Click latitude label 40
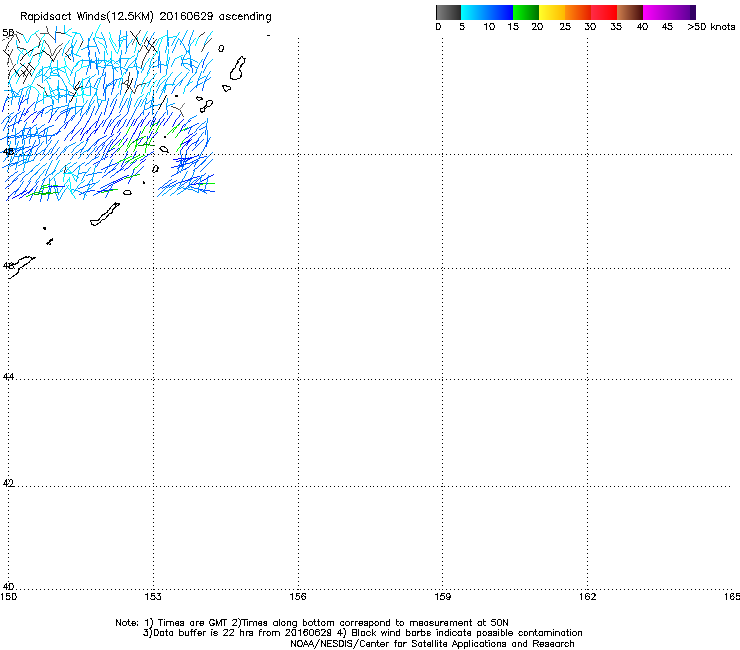Image resolution: width=740 pixels, height=650 pixels. click(x=8, y=586)
